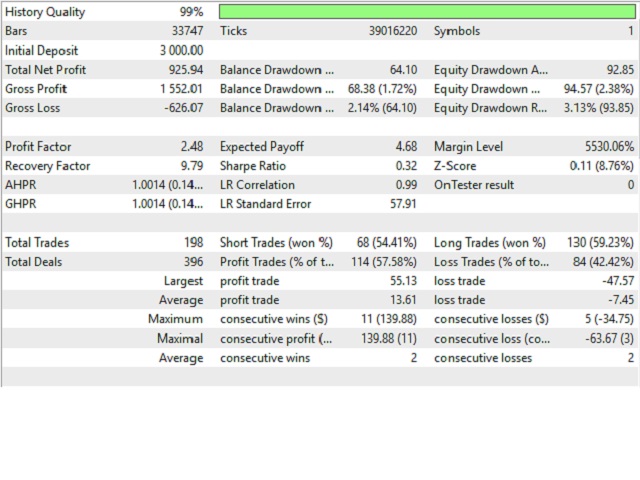Click the Margin Level value 5530.06%
The image size is (640, 480).
pyautogui.click(x=603, y=147)
